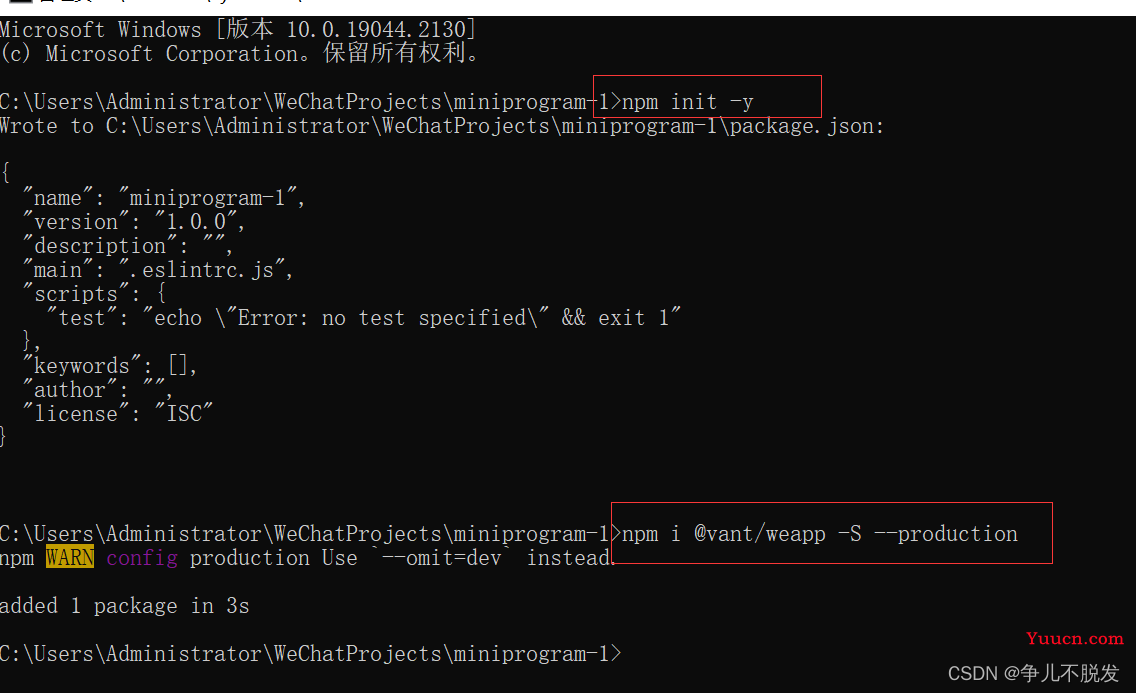Viewport: 1136px width, 693px height.
Task: Click the "main": ".eslintrc.js" line
Action: coord(158,270)
